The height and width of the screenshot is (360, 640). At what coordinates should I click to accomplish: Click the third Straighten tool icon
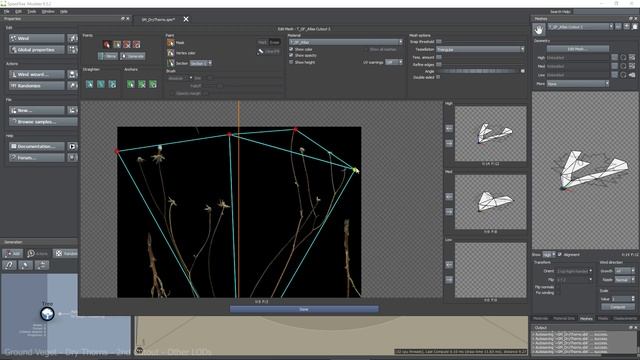(112, 84)
